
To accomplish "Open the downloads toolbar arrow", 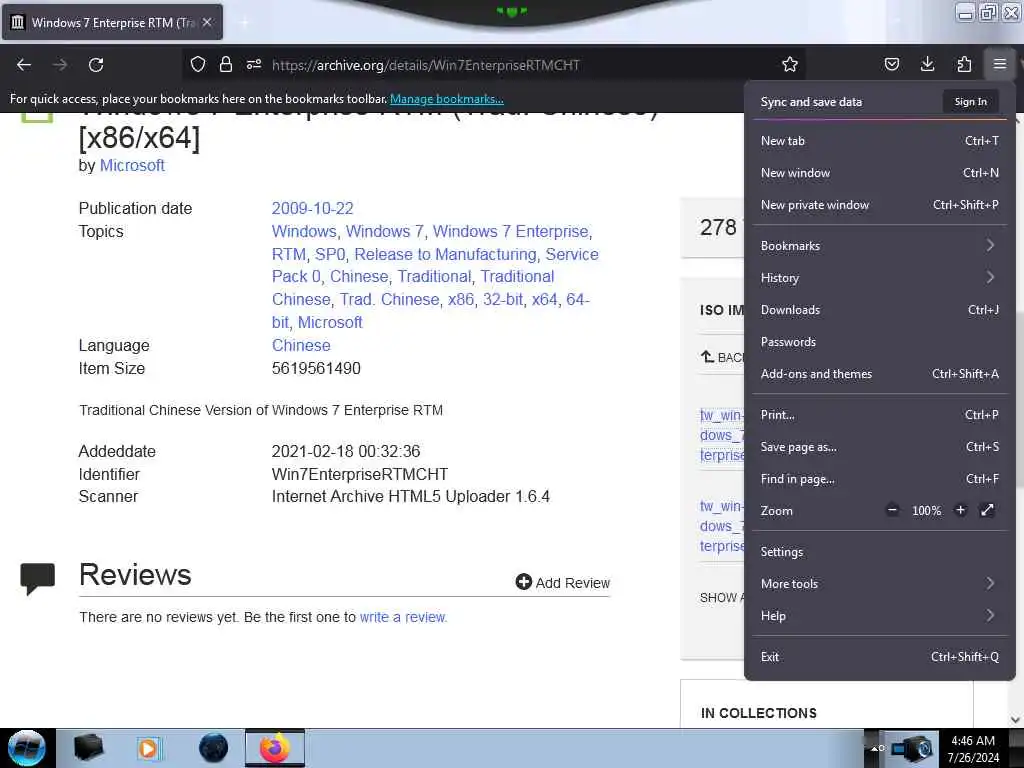I will [927, 64].
